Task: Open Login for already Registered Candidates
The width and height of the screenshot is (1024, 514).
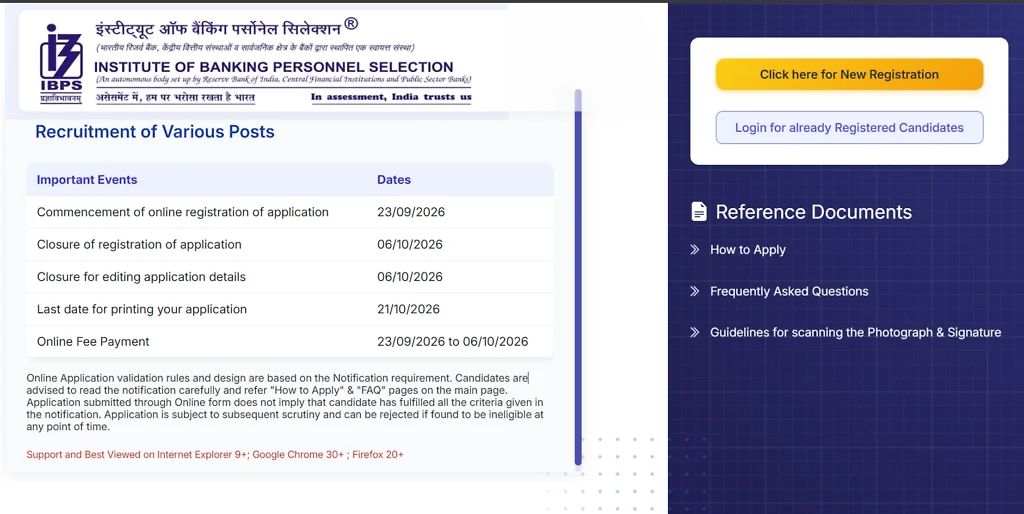Action: pos(849,127)
